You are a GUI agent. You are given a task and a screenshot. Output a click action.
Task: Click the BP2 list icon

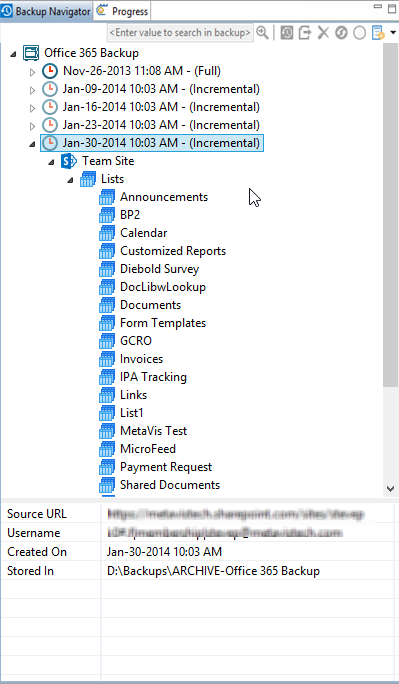[x=107, y=215]
